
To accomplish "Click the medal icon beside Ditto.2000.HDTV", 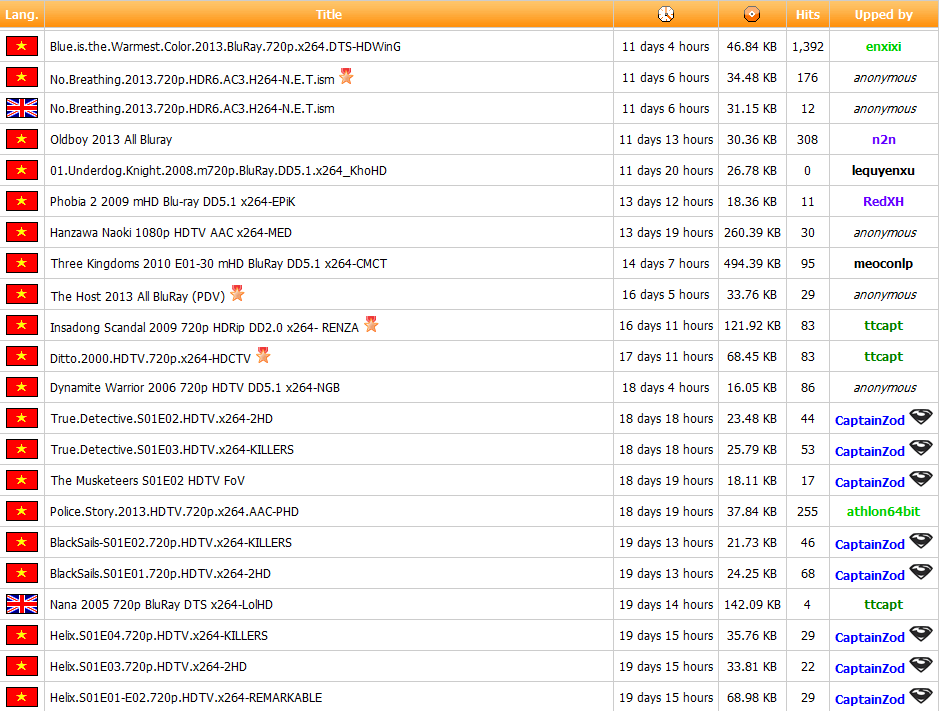I will (x=263, y=355).
